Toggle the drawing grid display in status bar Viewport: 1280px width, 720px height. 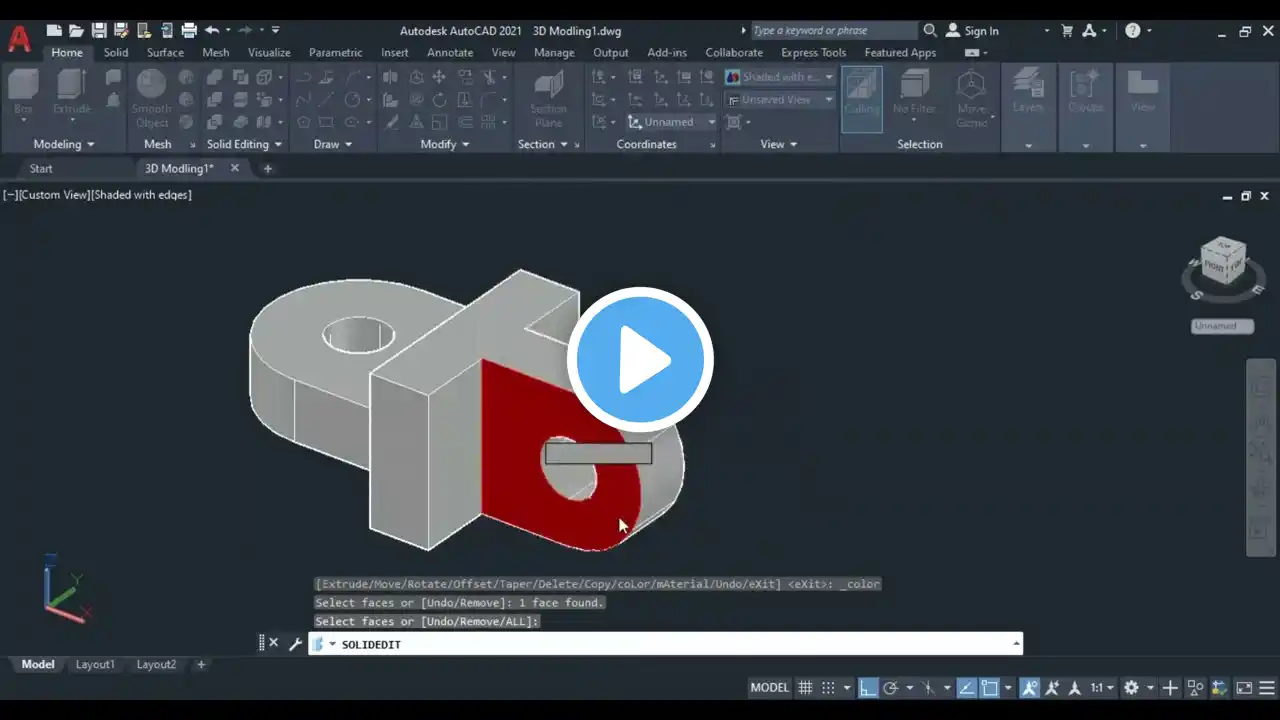tap(805, 688)
